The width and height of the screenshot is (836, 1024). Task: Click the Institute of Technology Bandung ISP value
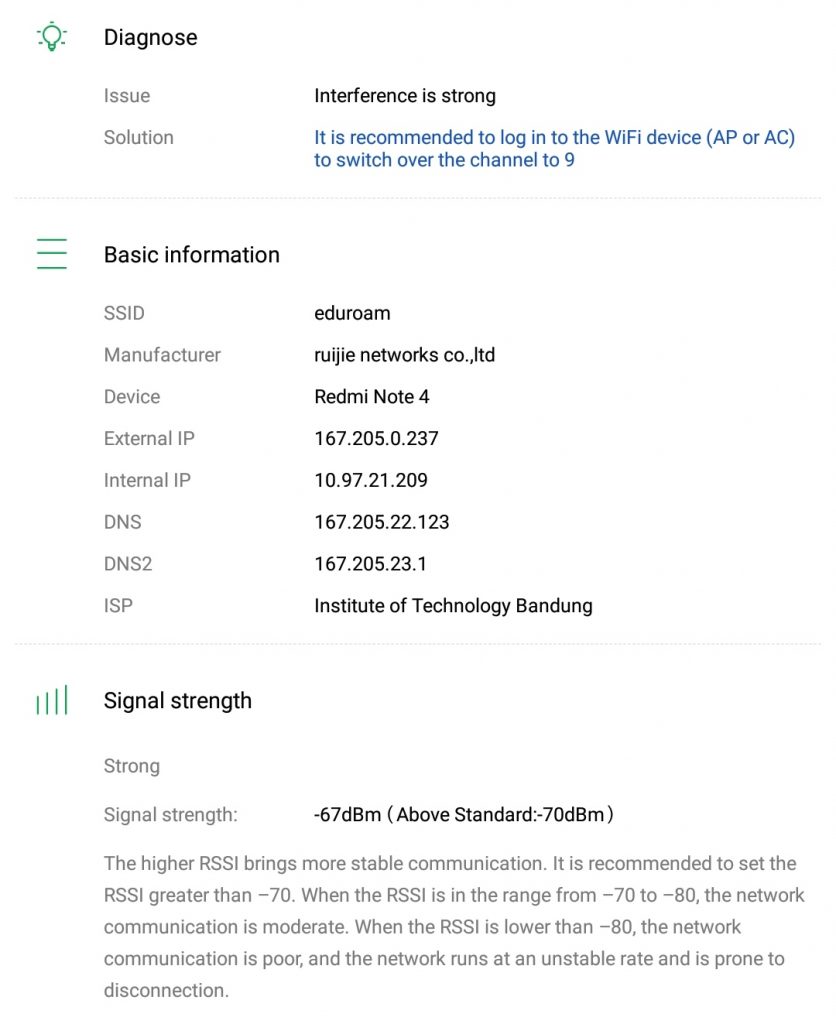[453, 606]
